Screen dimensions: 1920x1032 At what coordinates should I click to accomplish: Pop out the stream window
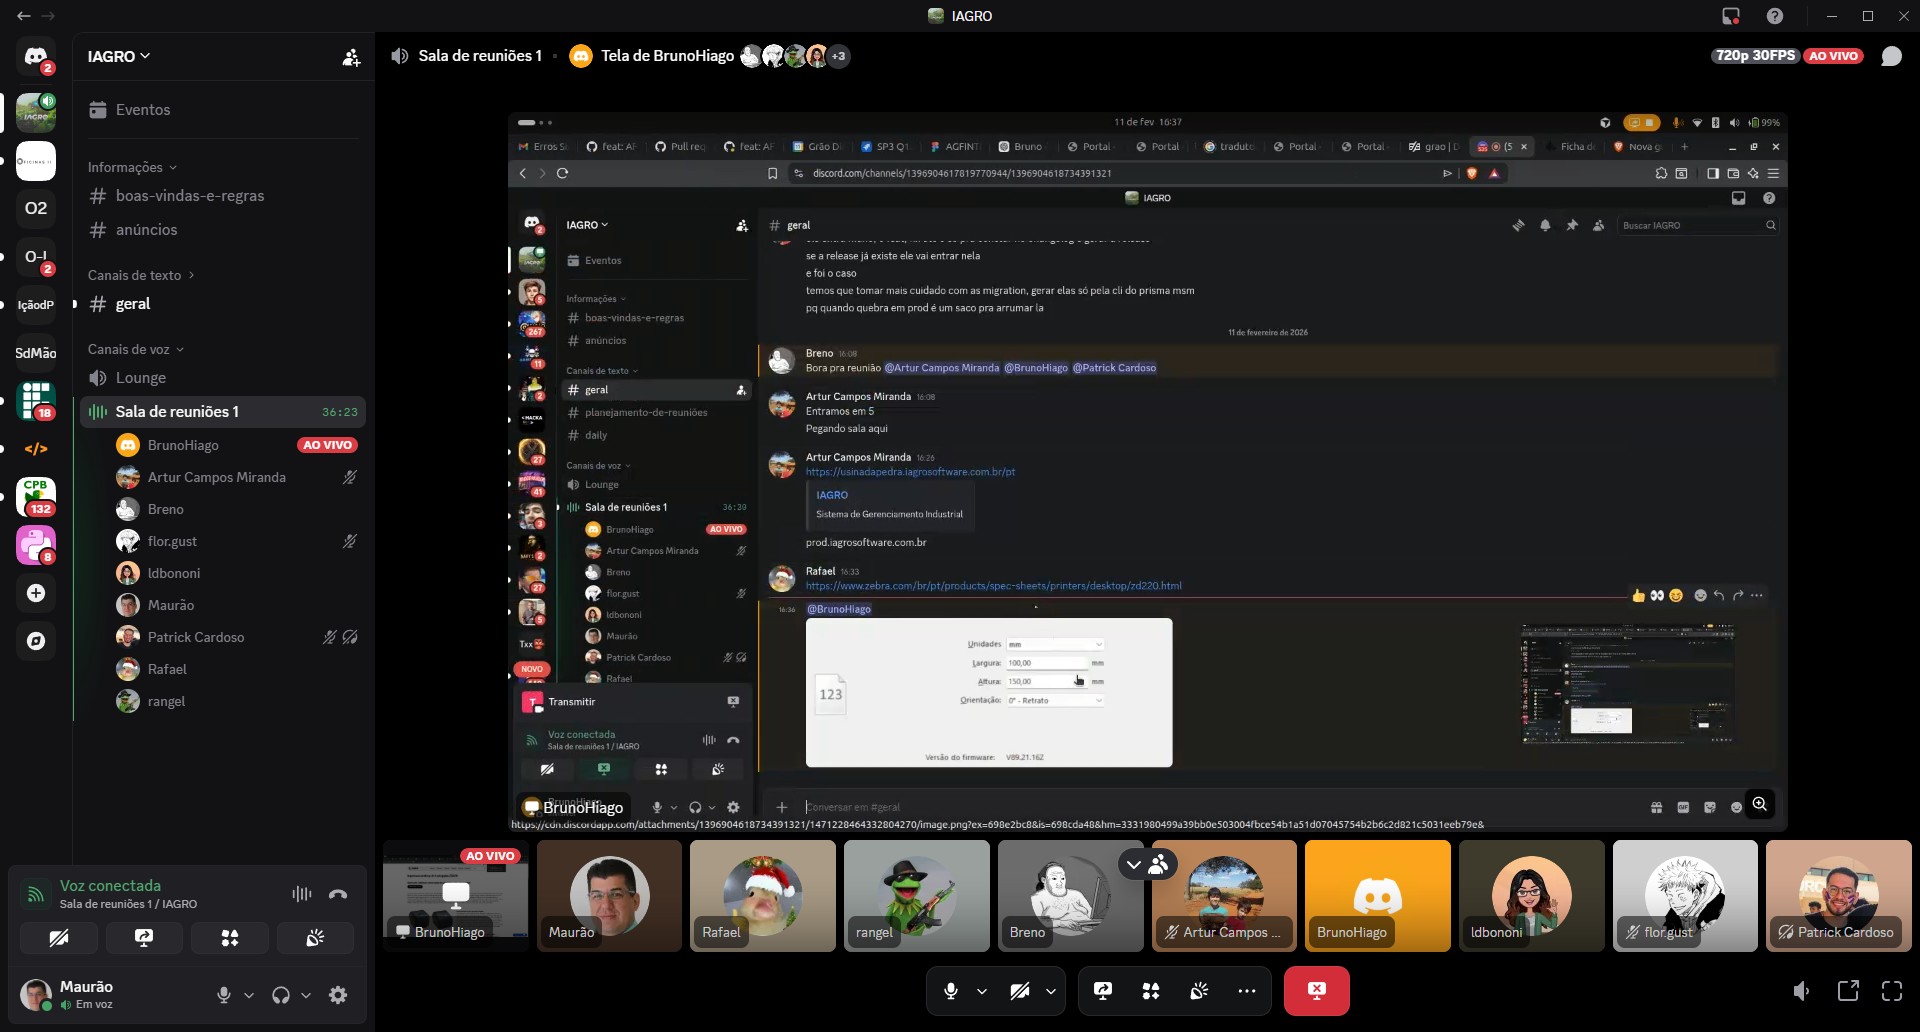click(1848, 990)
